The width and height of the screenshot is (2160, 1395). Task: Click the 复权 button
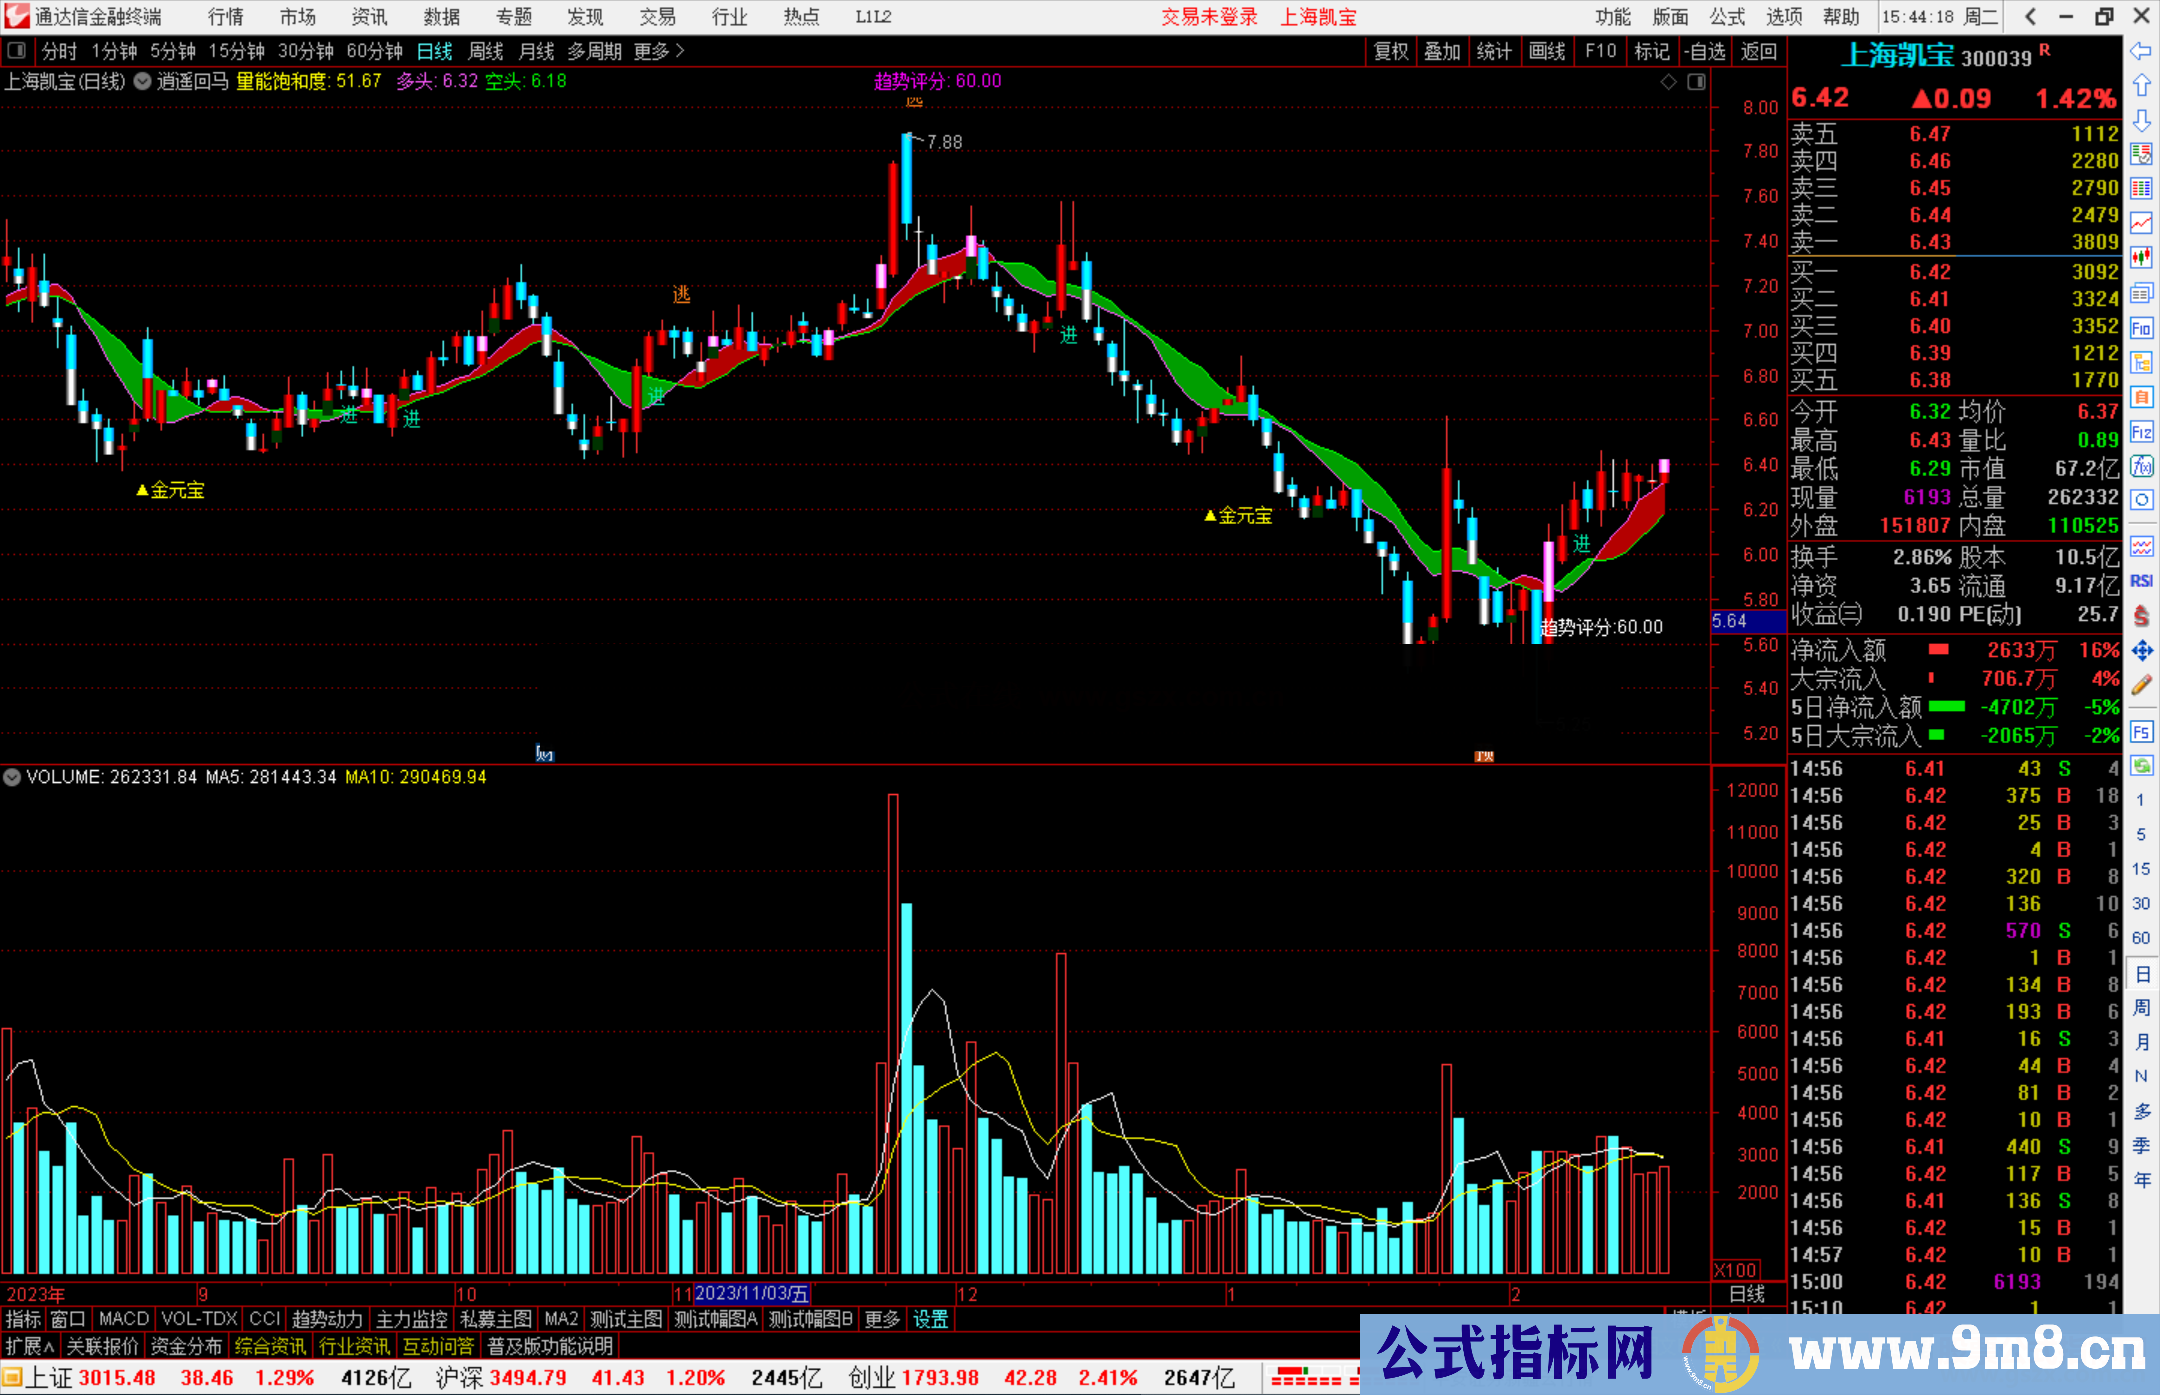click(x=1390, y=51)
